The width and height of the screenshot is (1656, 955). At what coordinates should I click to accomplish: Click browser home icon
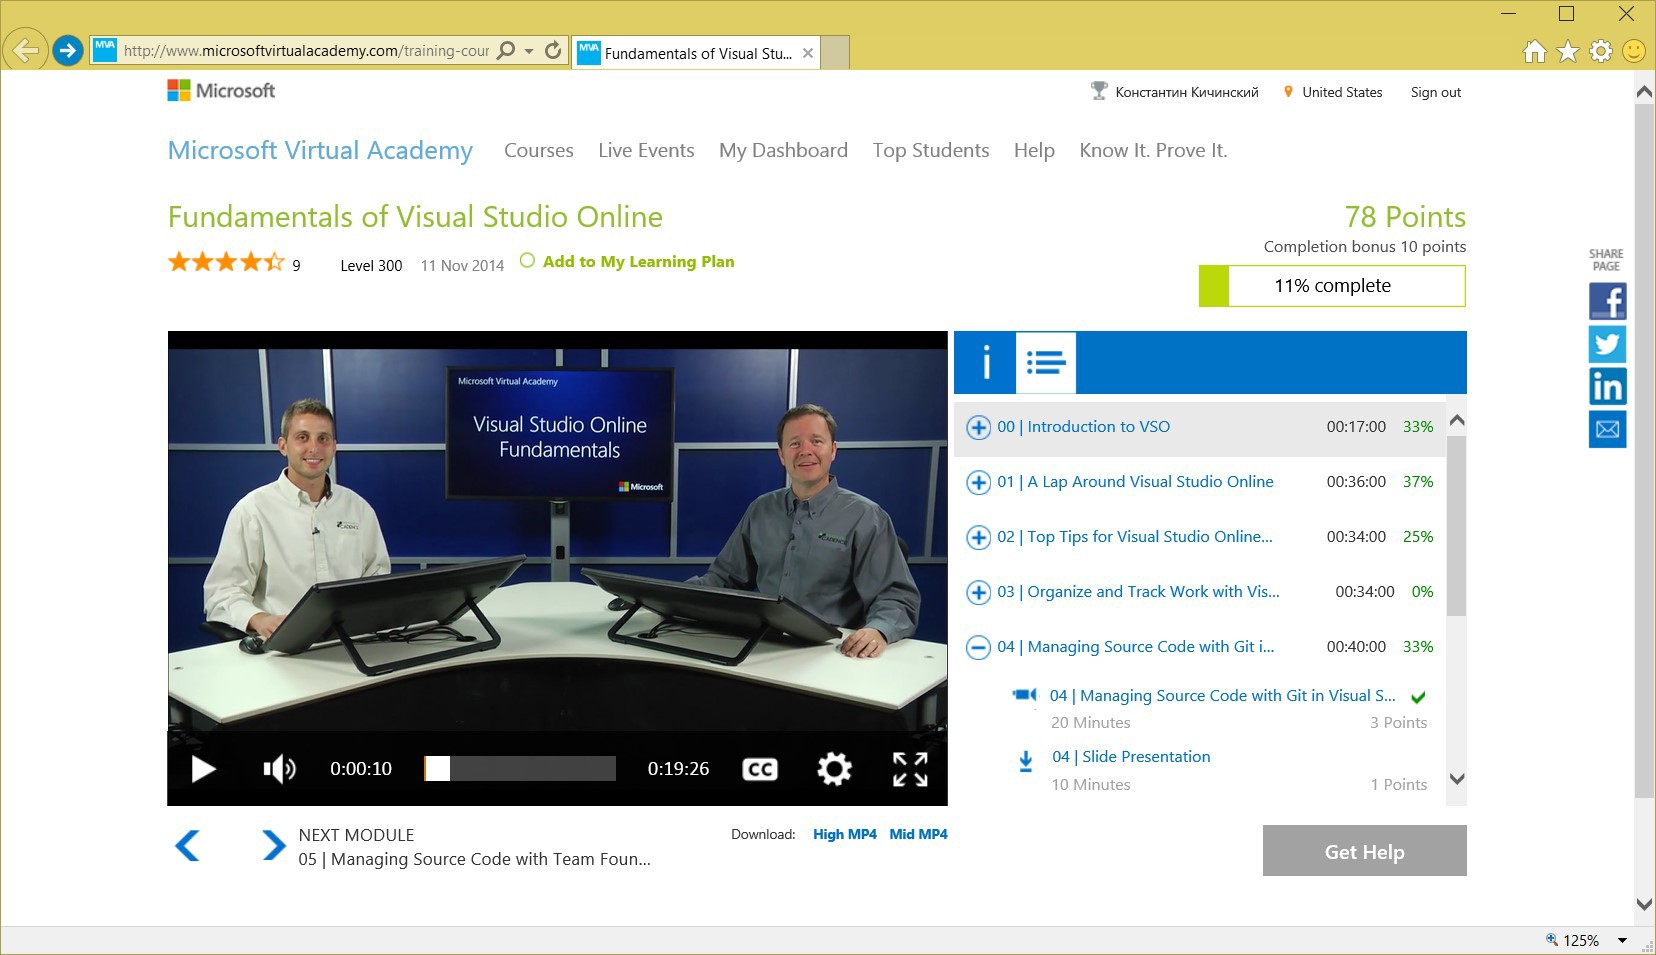[1535, 51]
